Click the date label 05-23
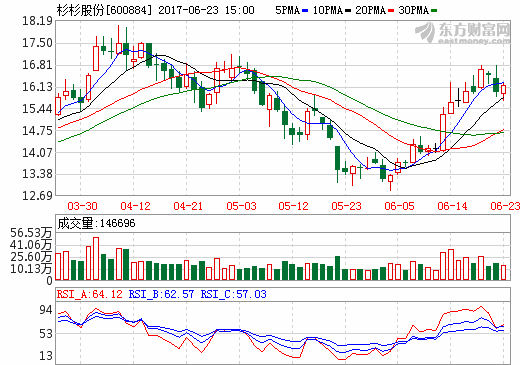This screenshot has width=520, height=365. tap(346, 206)
